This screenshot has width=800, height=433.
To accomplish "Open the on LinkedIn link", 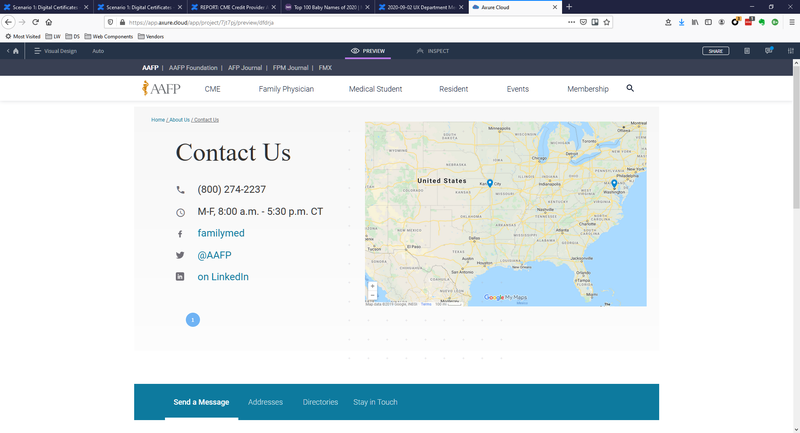I will (x=223, y=277).
